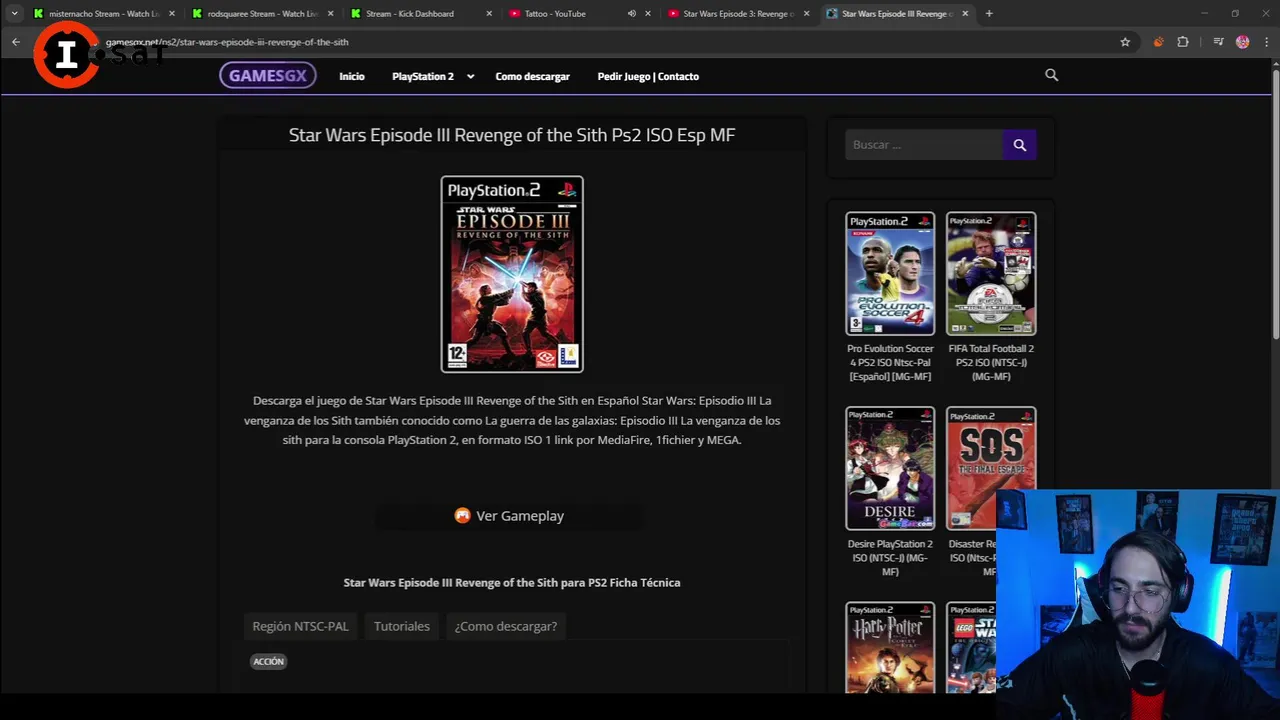Select the Tutoriales tab
The width and height of the screenshot is (1280, 720).
[402, 626]
